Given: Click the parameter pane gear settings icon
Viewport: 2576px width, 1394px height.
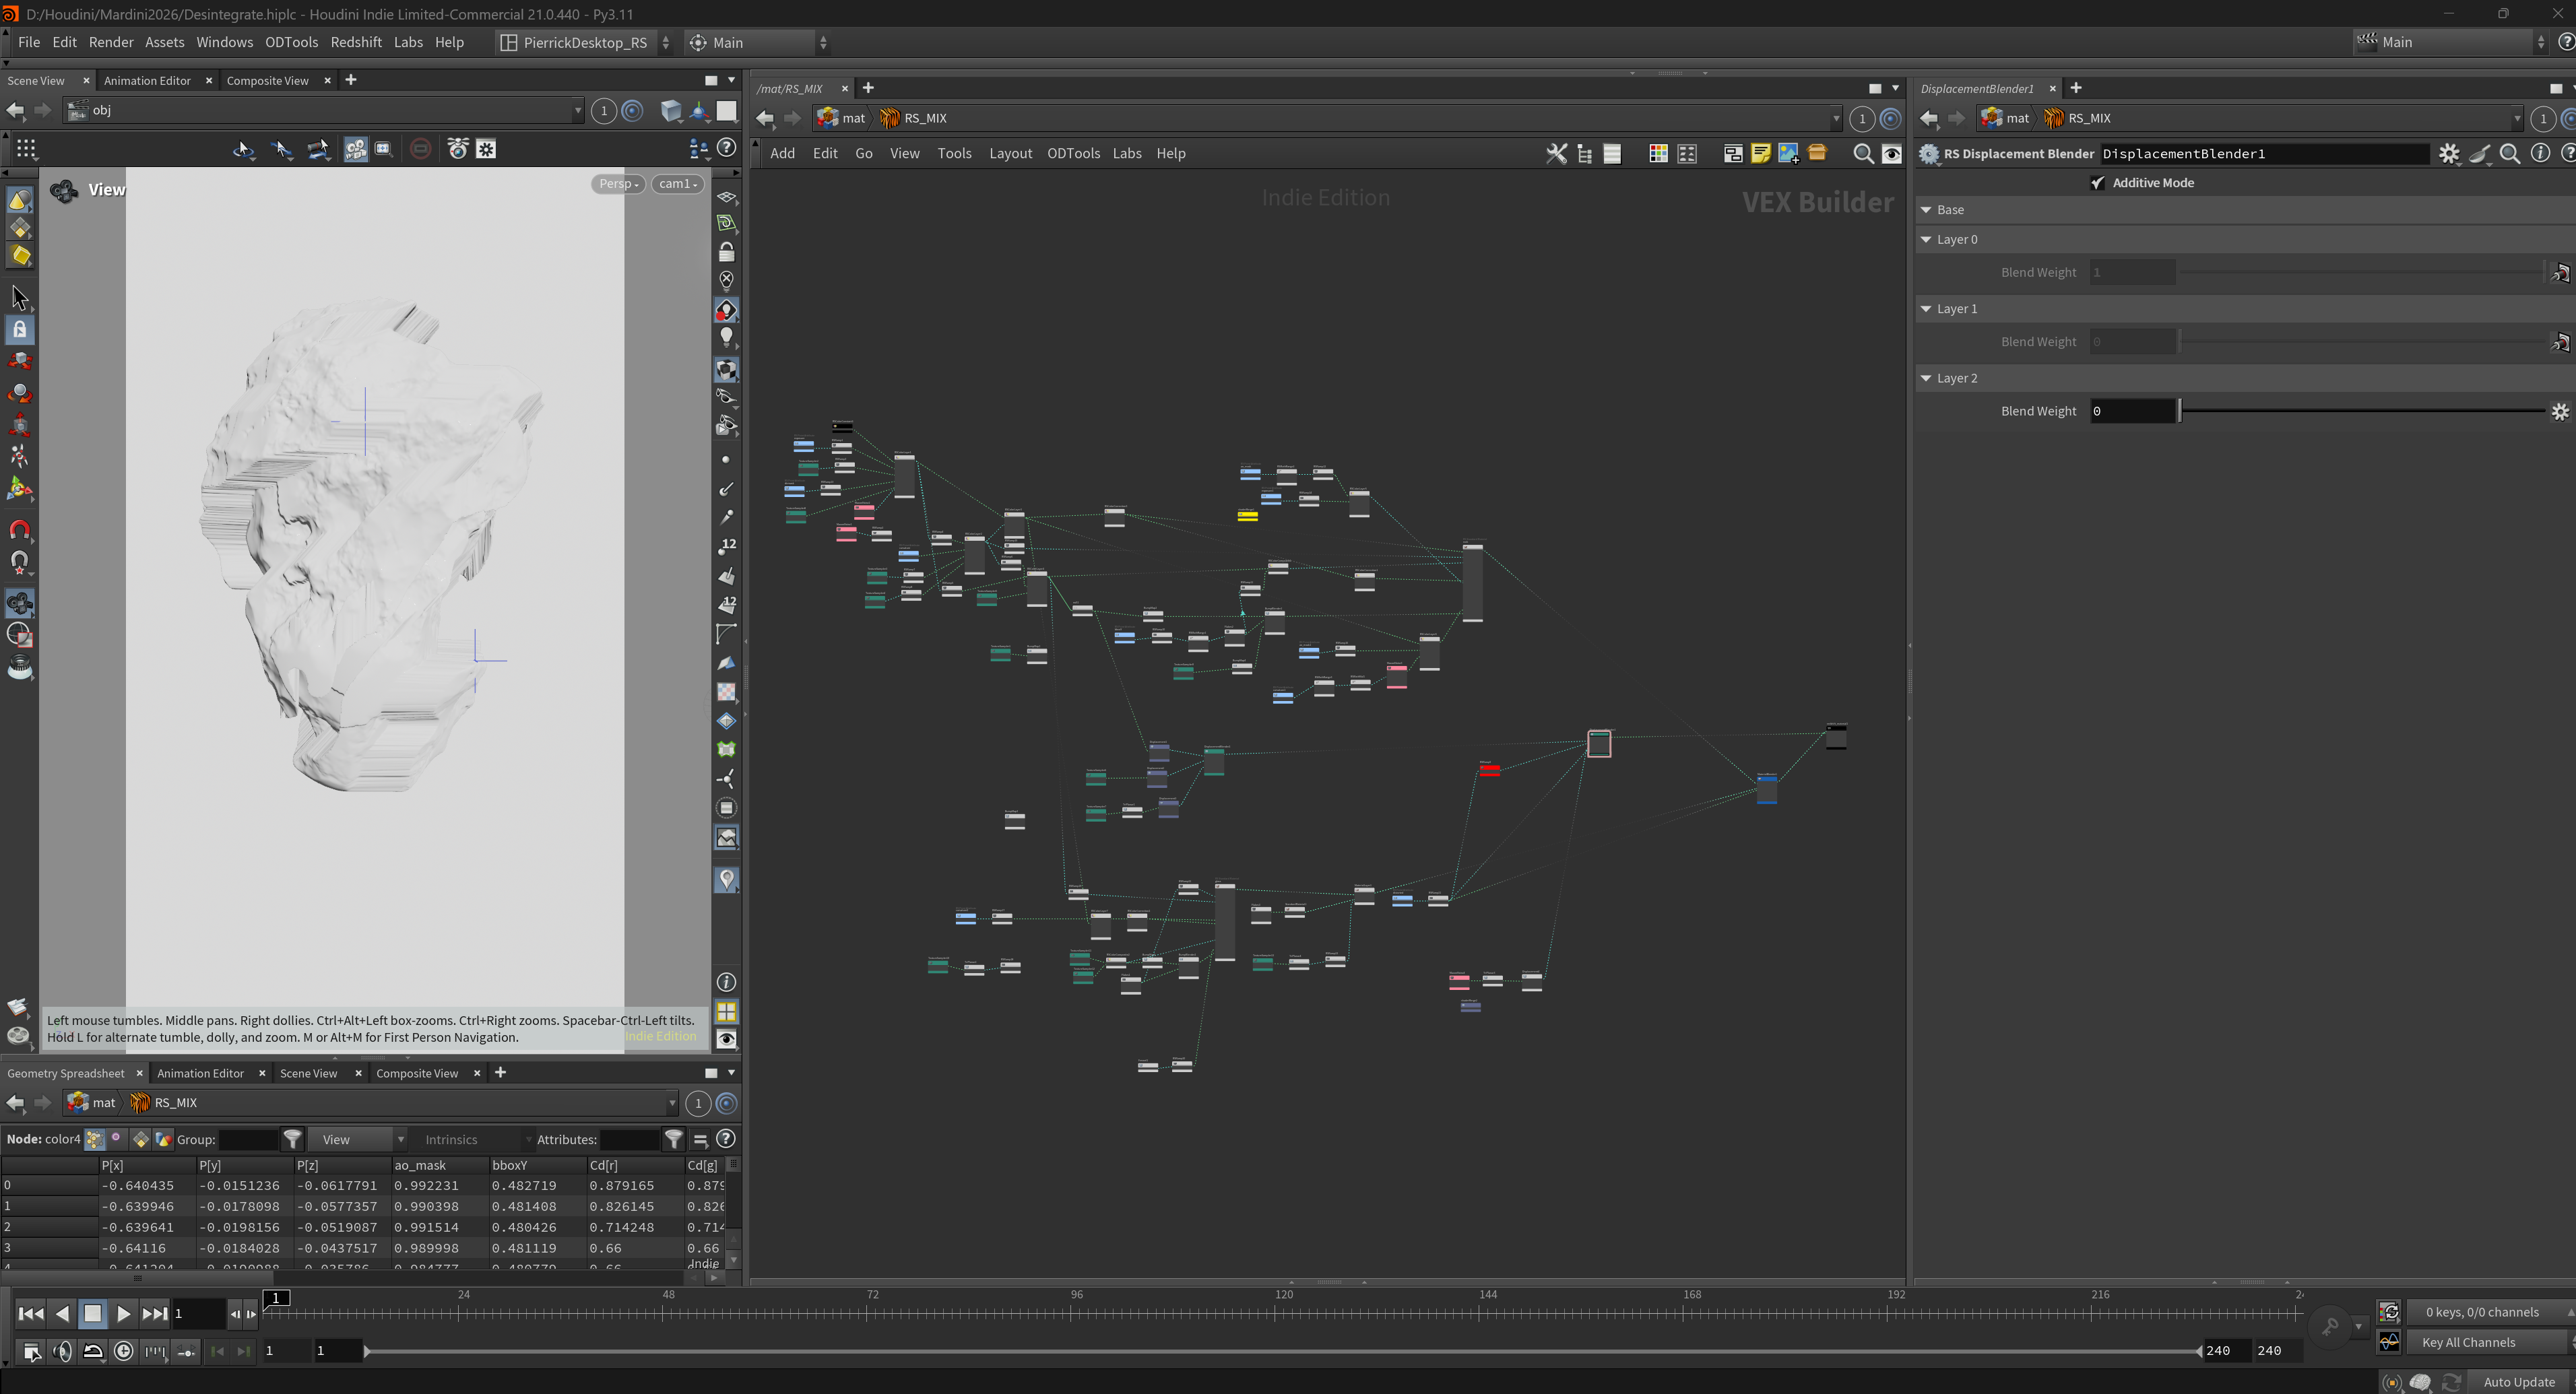Looking at the screenshot, I should 2449,153.
